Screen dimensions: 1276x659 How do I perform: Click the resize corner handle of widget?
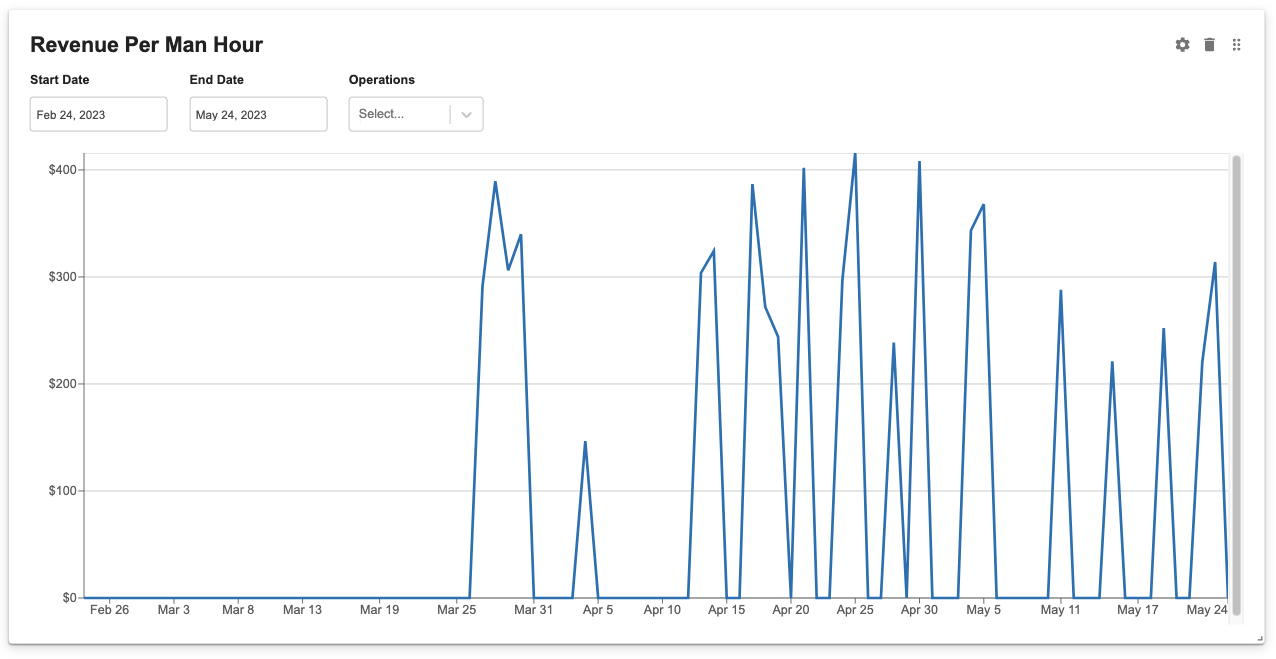click(1259, 638)
